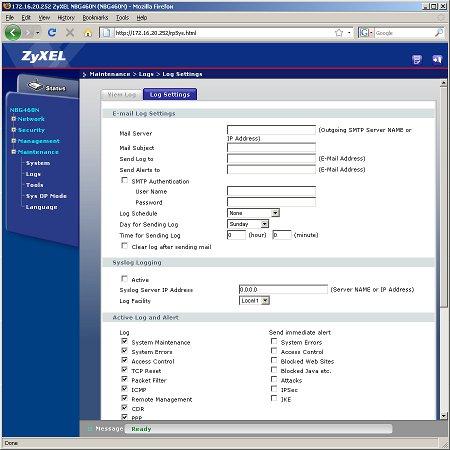
Task: Click the page scrollbar down arrow
Action: pos(443,416)
